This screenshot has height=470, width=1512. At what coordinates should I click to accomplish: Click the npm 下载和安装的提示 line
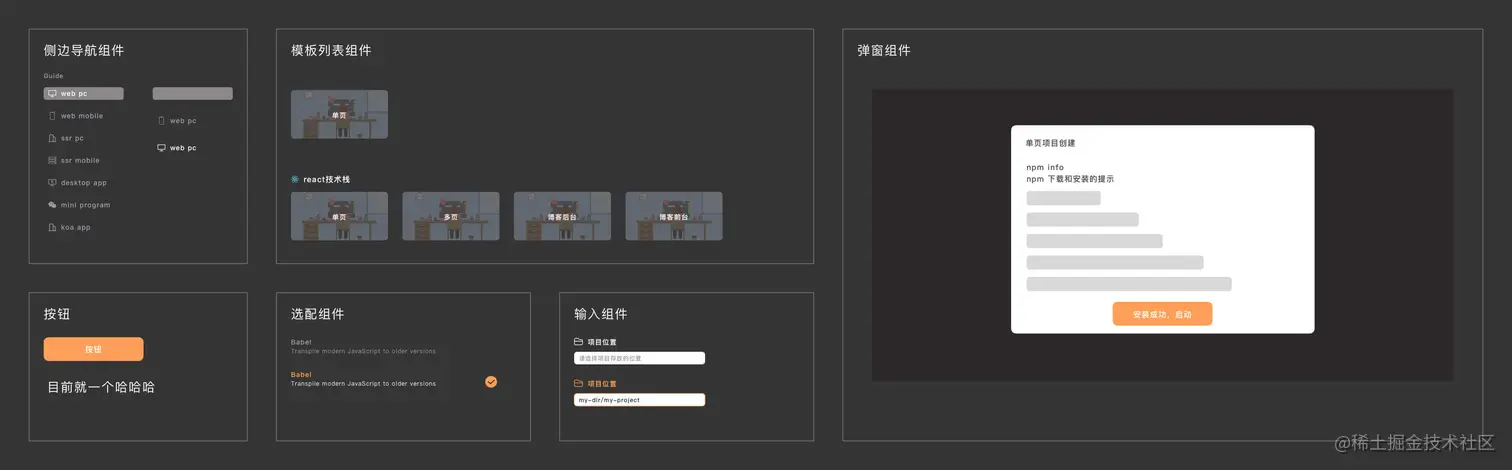[x=1070, y=179]
